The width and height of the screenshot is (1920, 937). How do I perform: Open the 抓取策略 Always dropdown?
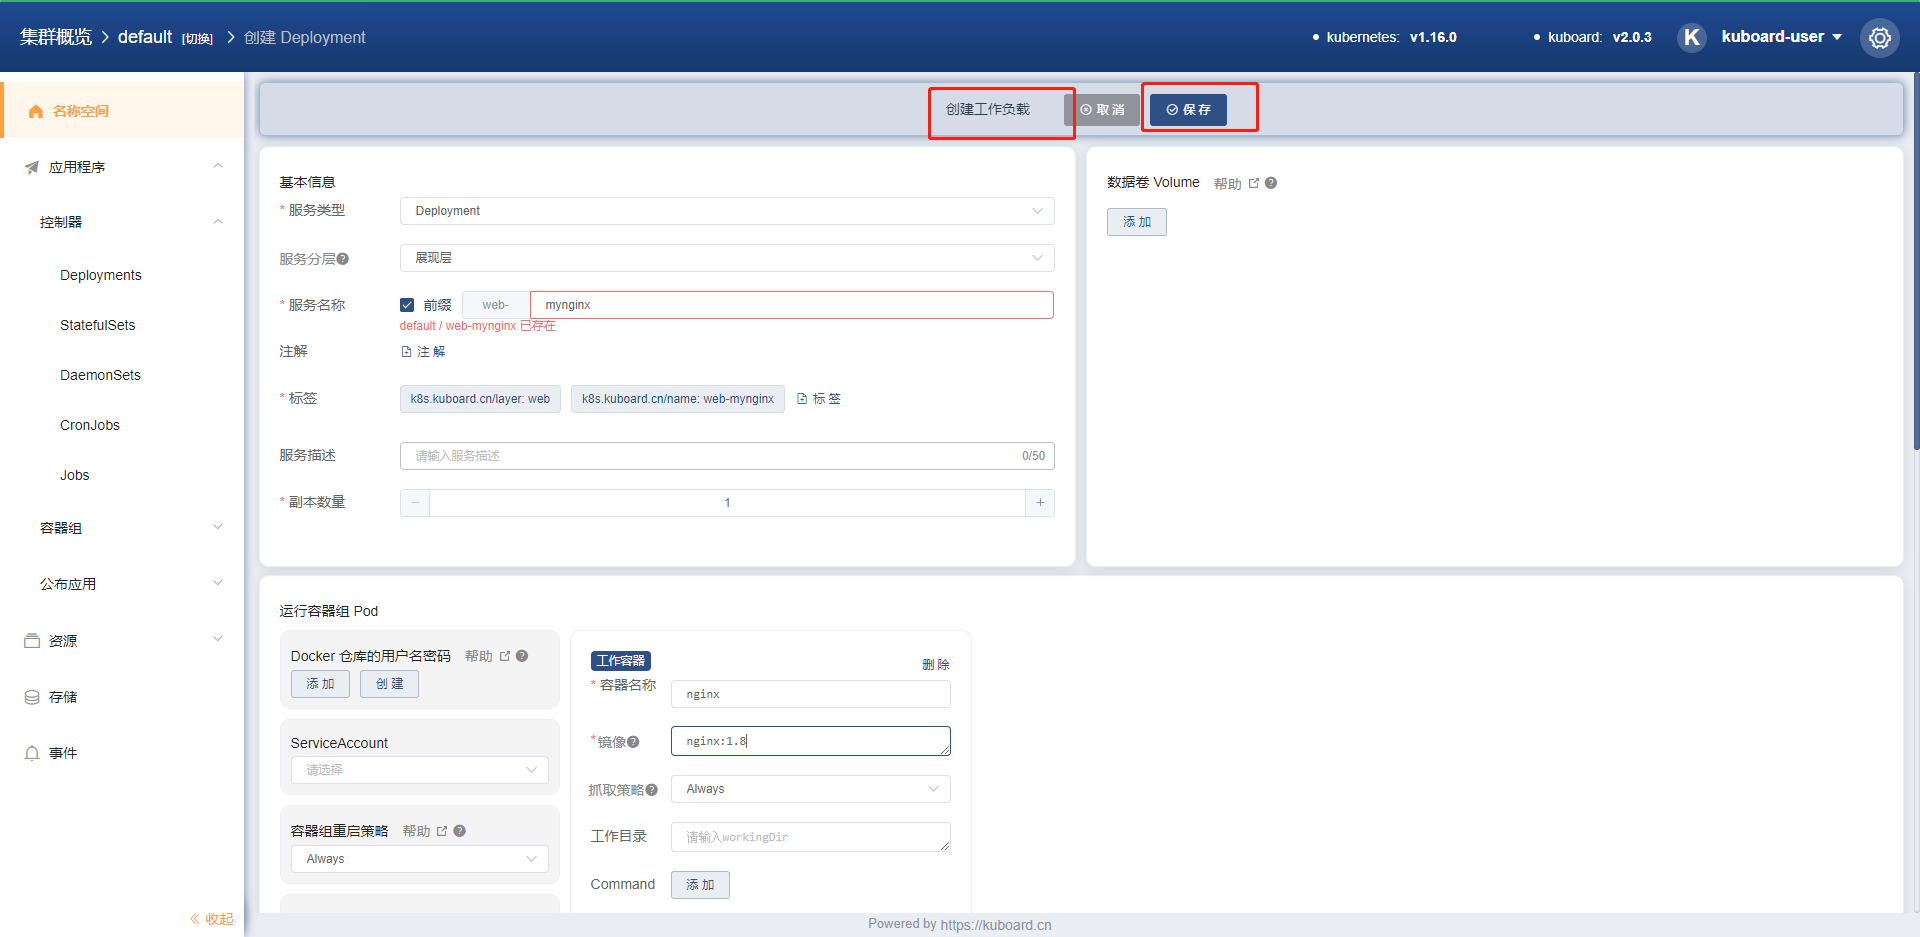[x=811, y=789]
